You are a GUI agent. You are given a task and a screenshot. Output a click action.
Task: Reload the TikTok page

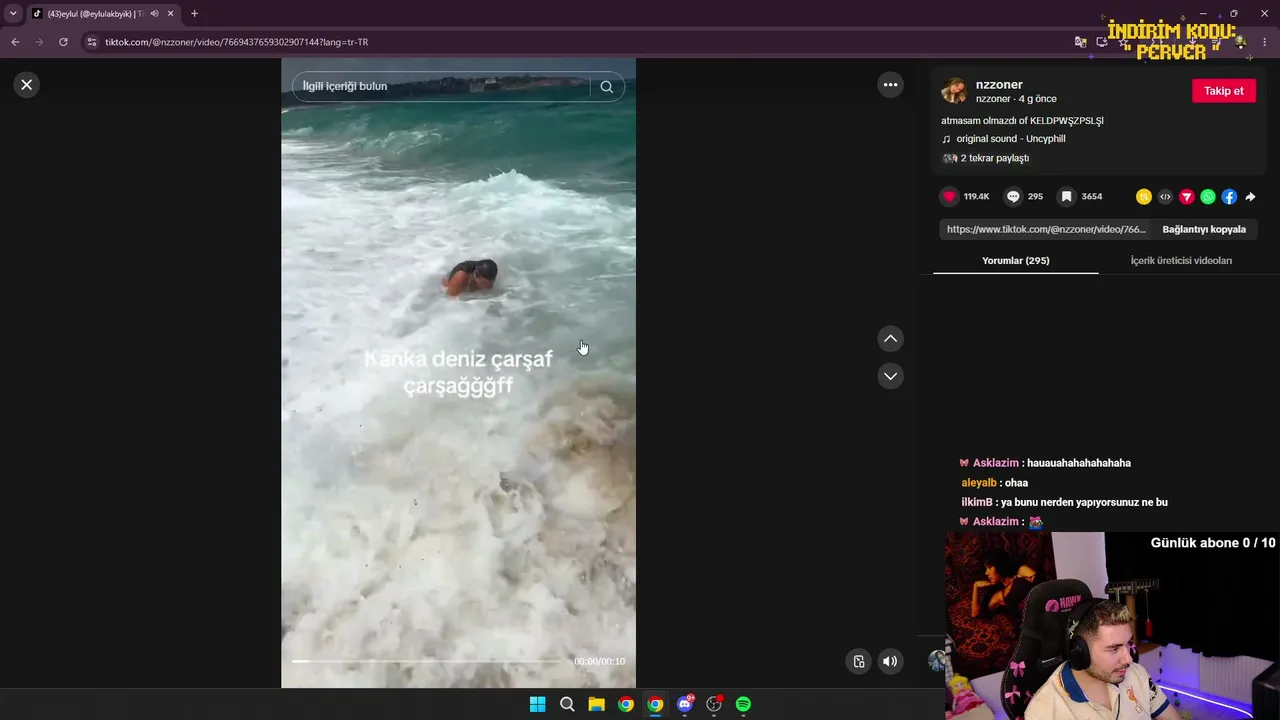click(x=63, y=42)
